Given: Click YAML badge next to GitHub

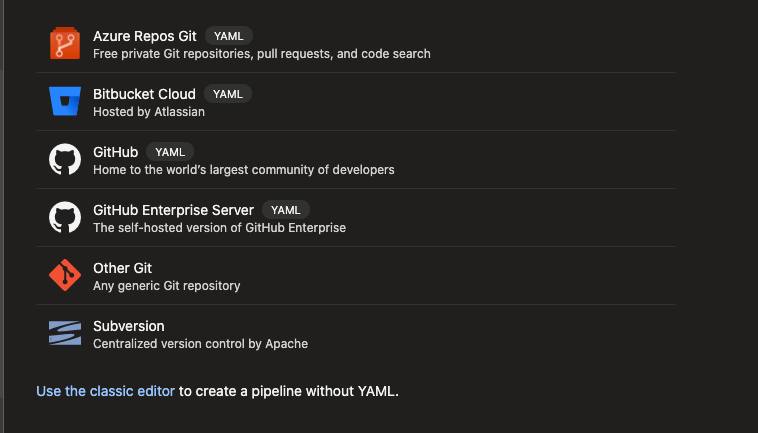Looking at the screenshot, I should point(170,152).
